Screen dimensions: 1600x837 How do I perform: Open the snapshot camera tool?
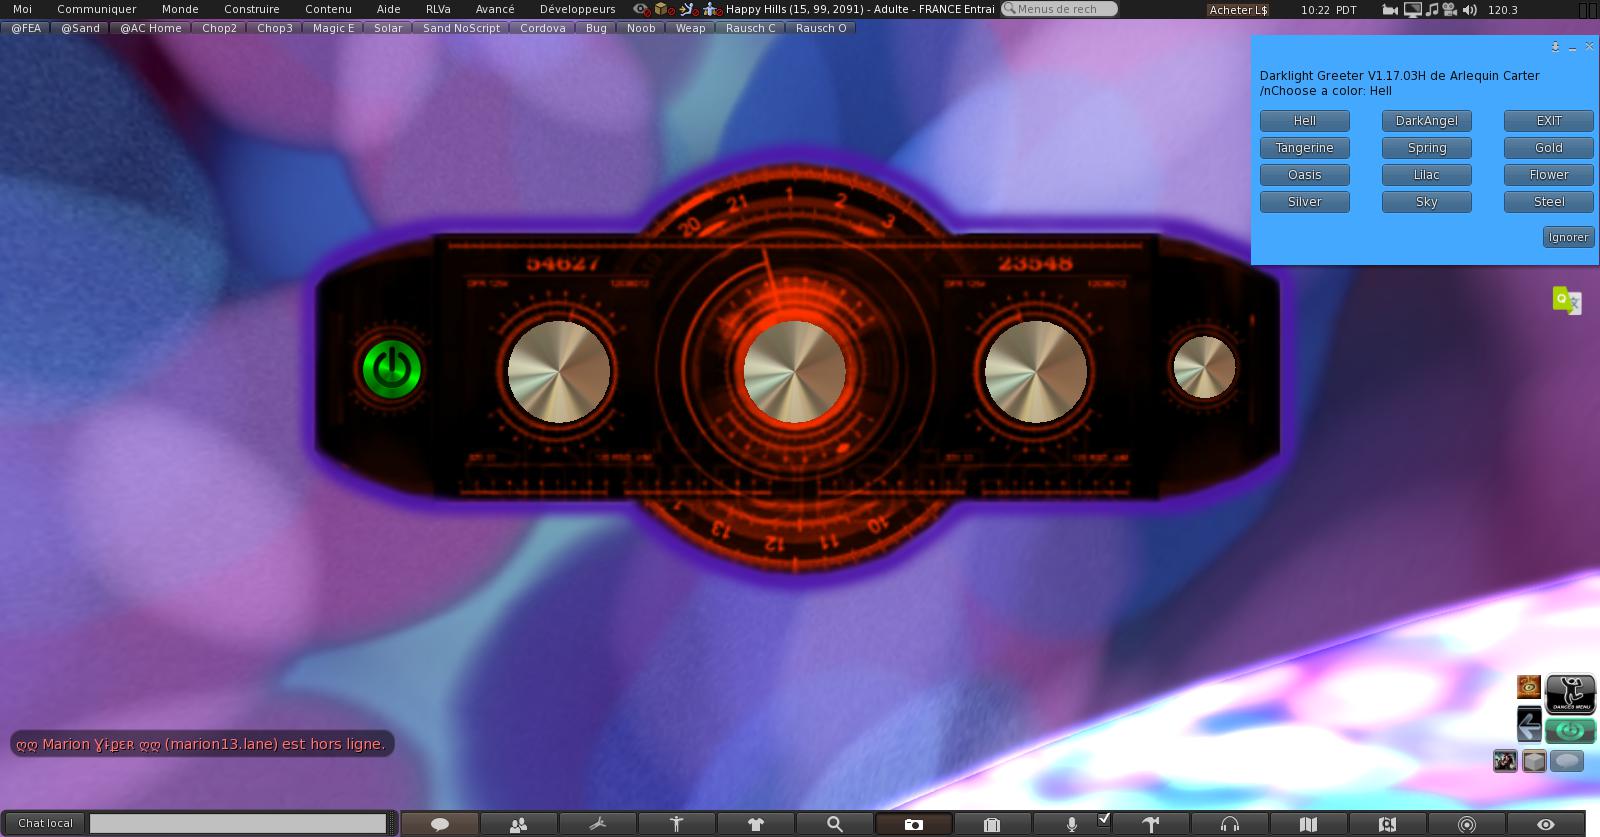(x=913, y=824)
